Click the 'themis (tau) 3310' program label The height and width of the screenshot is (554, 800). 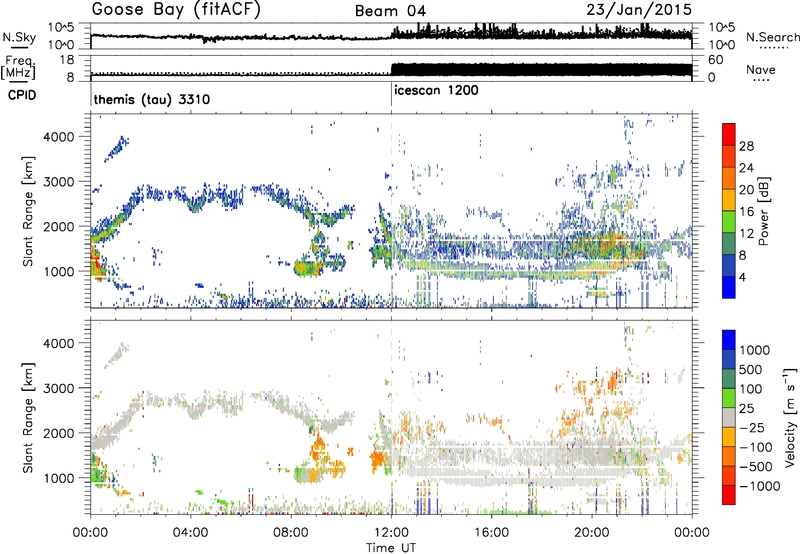coord(152,99)
